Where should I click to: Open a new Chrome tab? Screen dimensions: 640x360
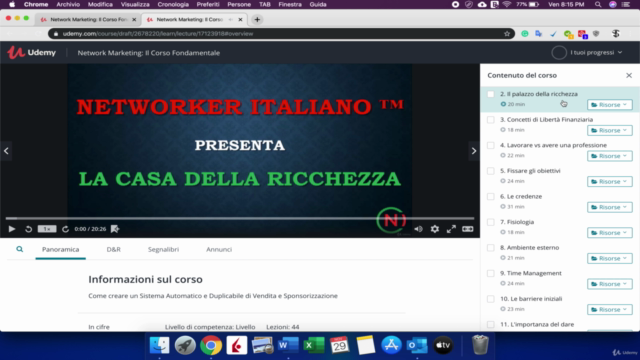(x=257, y=19)
